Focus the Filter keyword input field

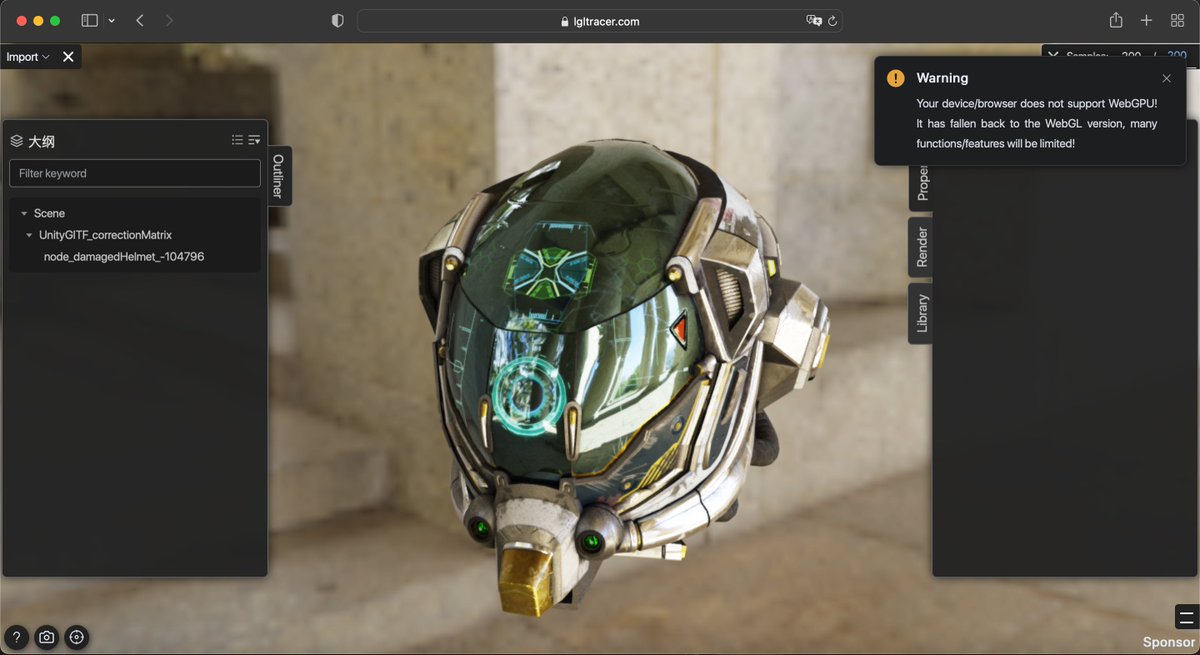pos(135,173)
